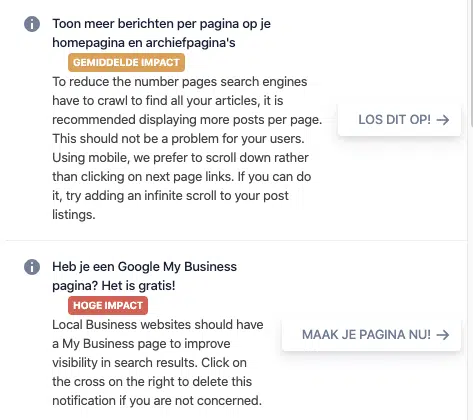Click the line 'a My Business page to improve'
This screenshot has width=473, height=420.
[141, 344]
